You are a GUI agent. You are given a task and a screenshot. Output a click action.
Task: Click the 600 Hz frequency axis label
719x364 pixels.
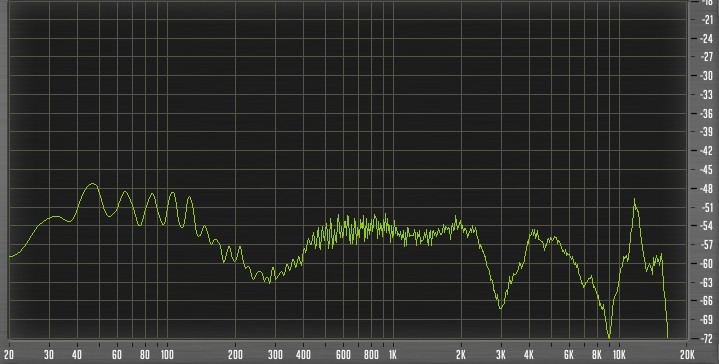343,354
